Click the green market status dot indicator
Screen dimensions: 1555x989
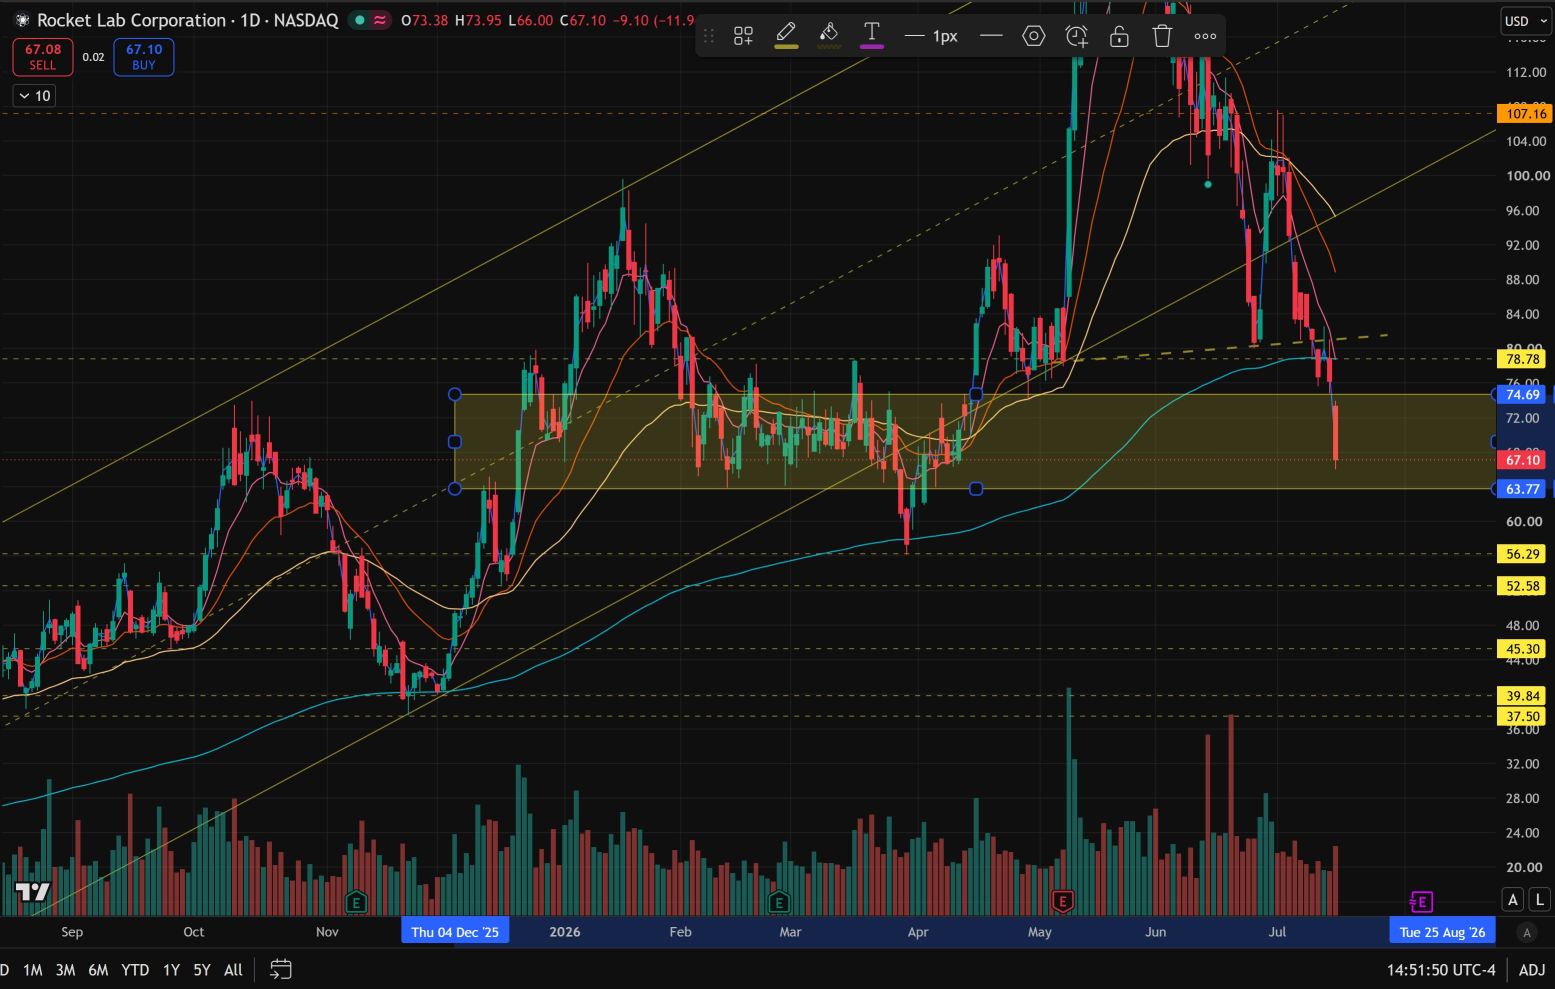tap(359, 20)
